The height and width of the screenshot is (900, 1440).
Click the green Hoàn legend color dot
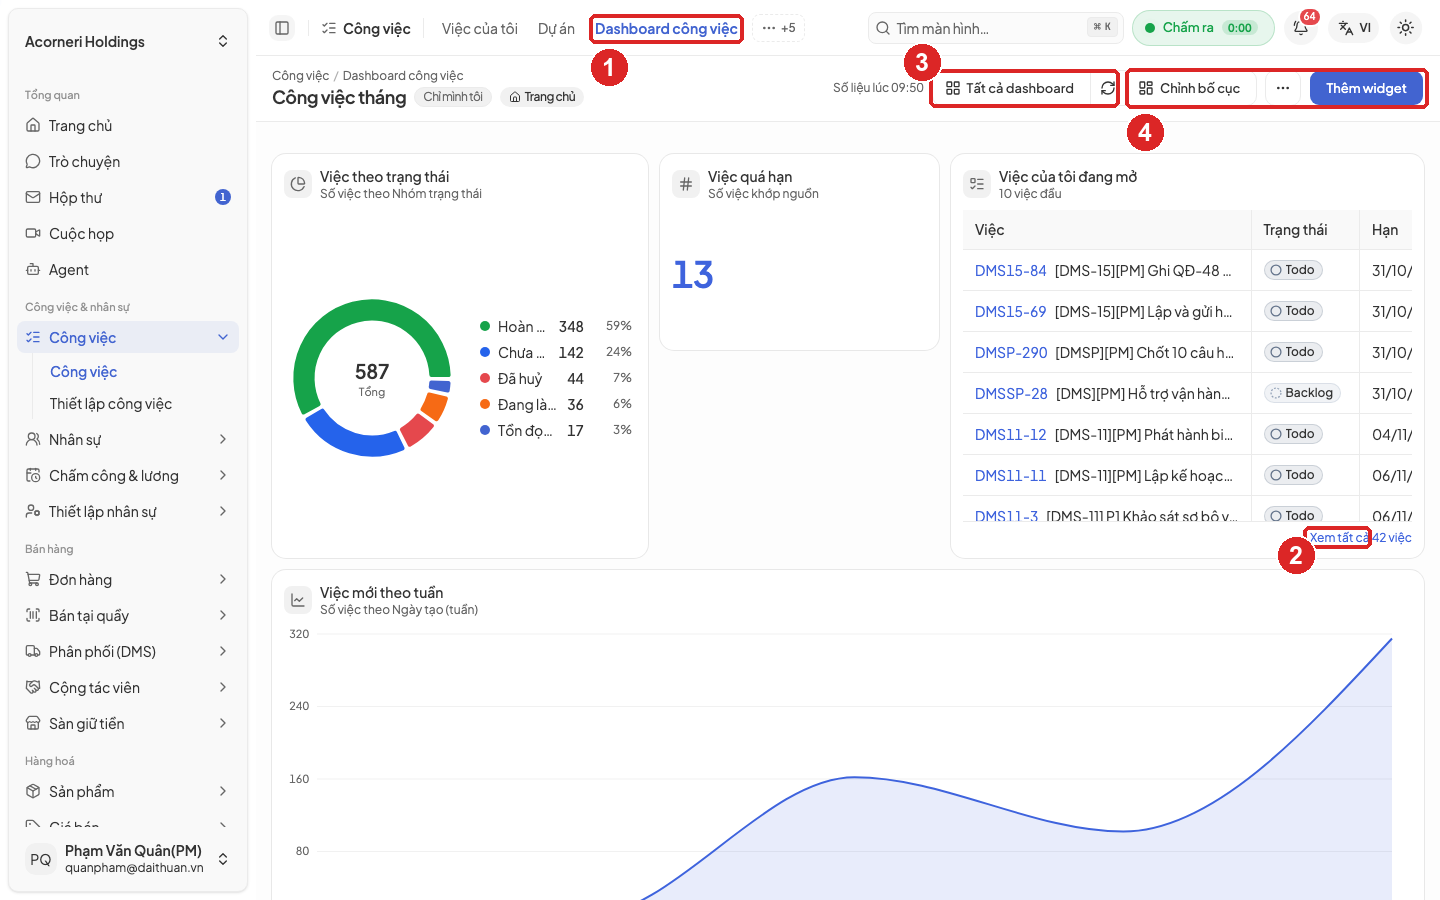coord(485,326)
